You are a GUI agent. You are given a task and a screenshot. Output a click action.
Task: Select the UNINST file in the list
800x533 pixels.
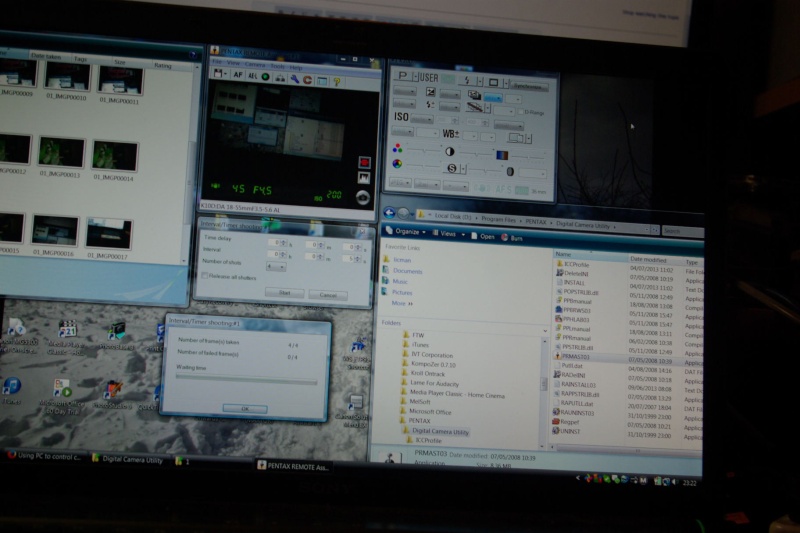pos(570,431)
